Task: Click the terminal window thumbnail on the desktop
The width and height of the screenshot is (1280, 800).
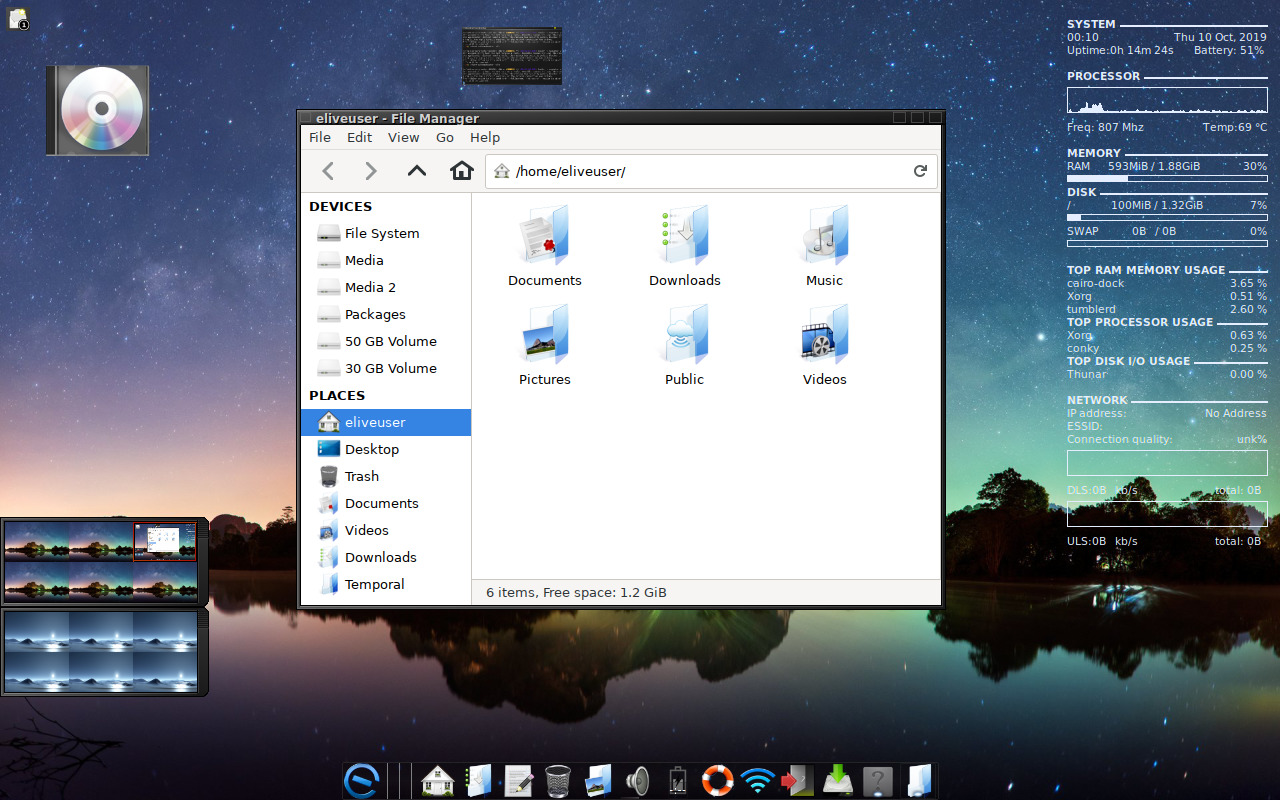Action: point(512,56)
